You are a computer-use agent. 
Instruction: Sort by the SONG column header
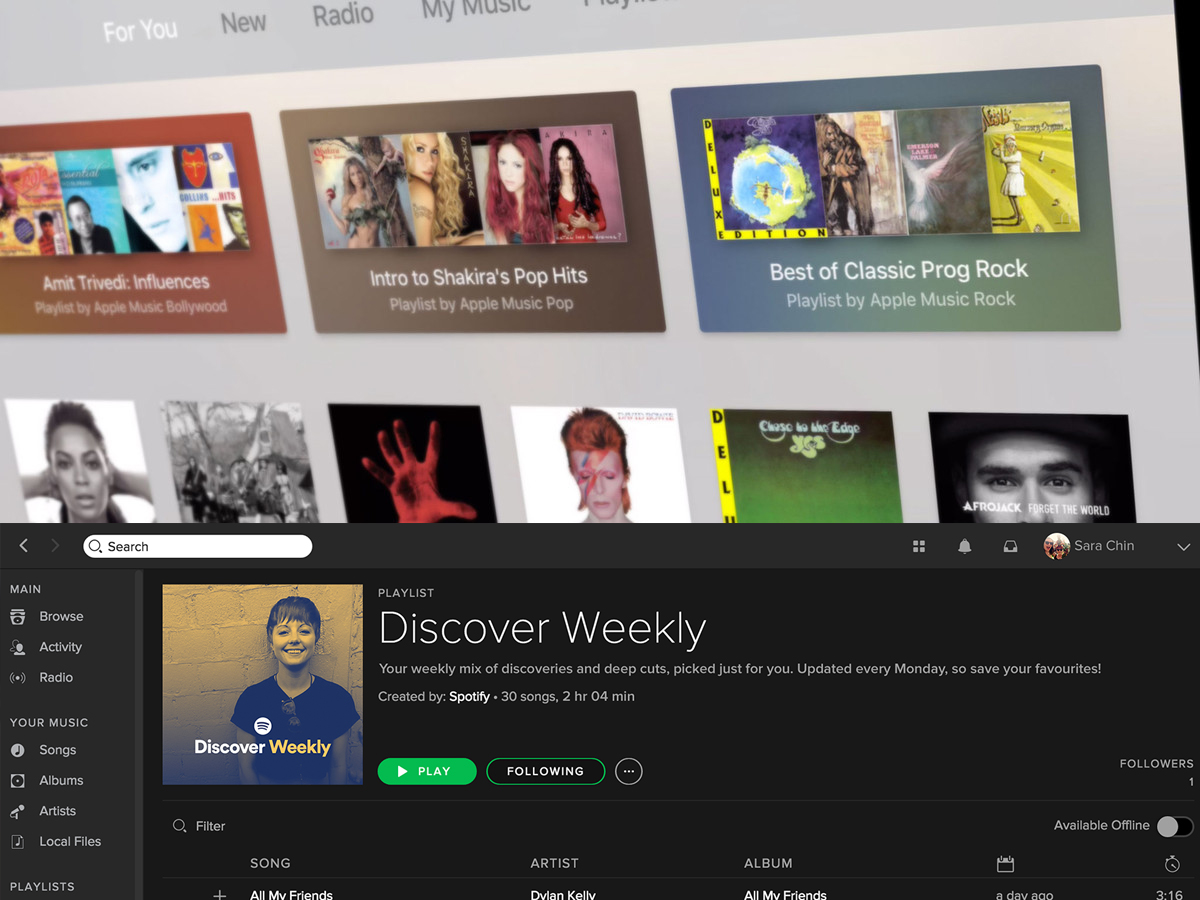click(x=270, y=863)
